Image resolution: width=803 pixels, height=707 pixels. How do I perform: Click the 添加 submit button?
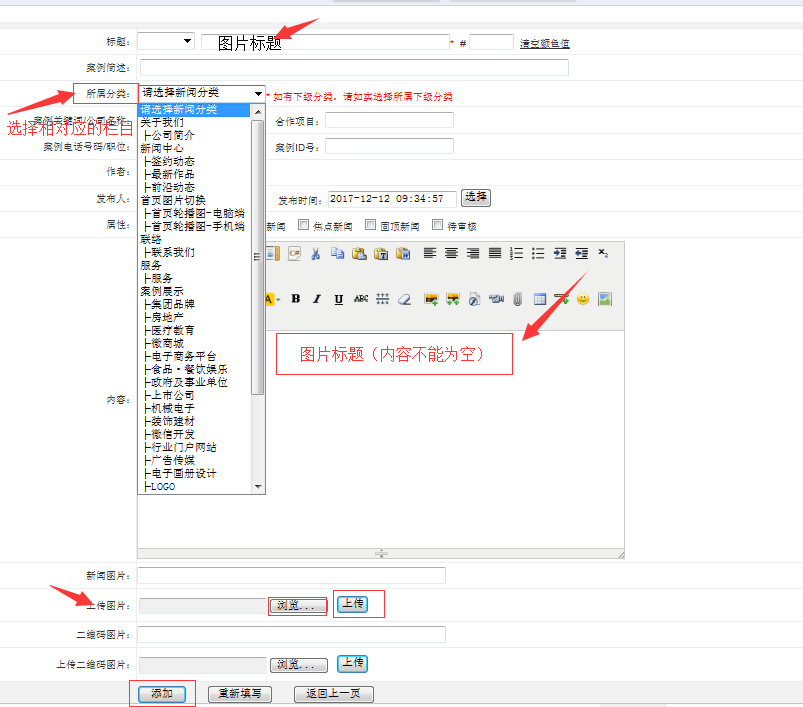161,693
